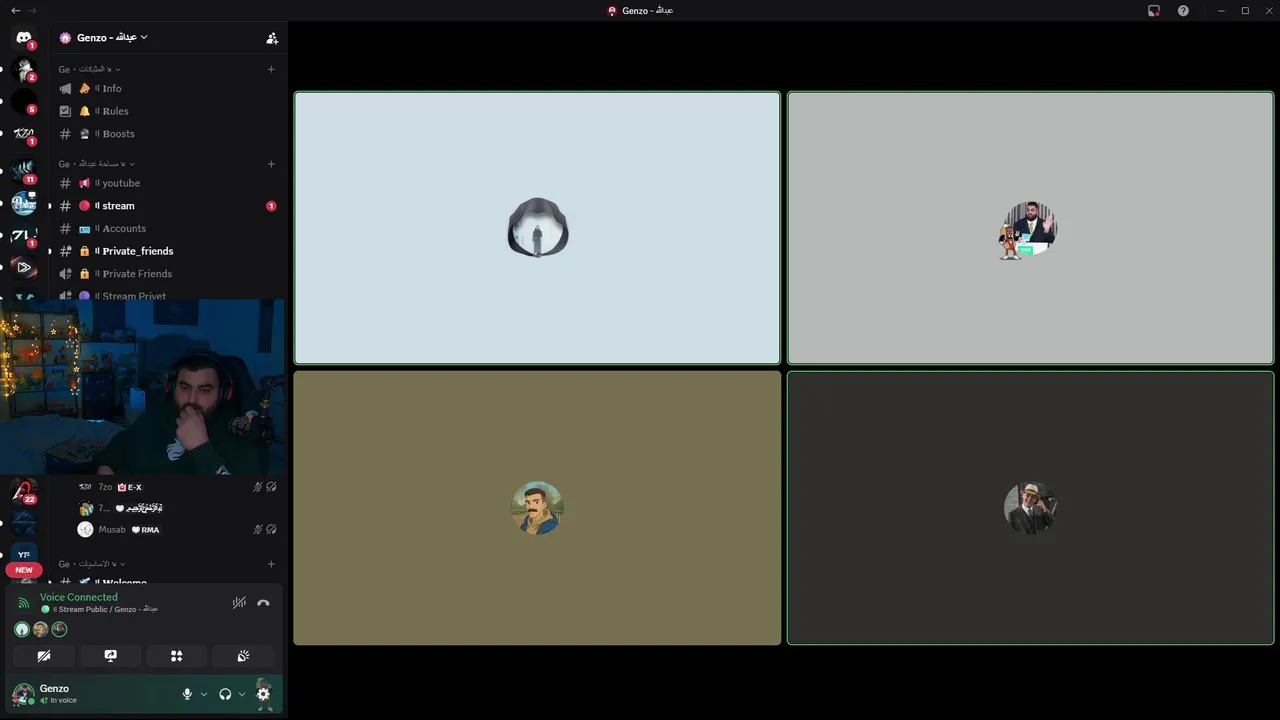Toggle noise suppression in voice panel

click(x=239, y=603)
